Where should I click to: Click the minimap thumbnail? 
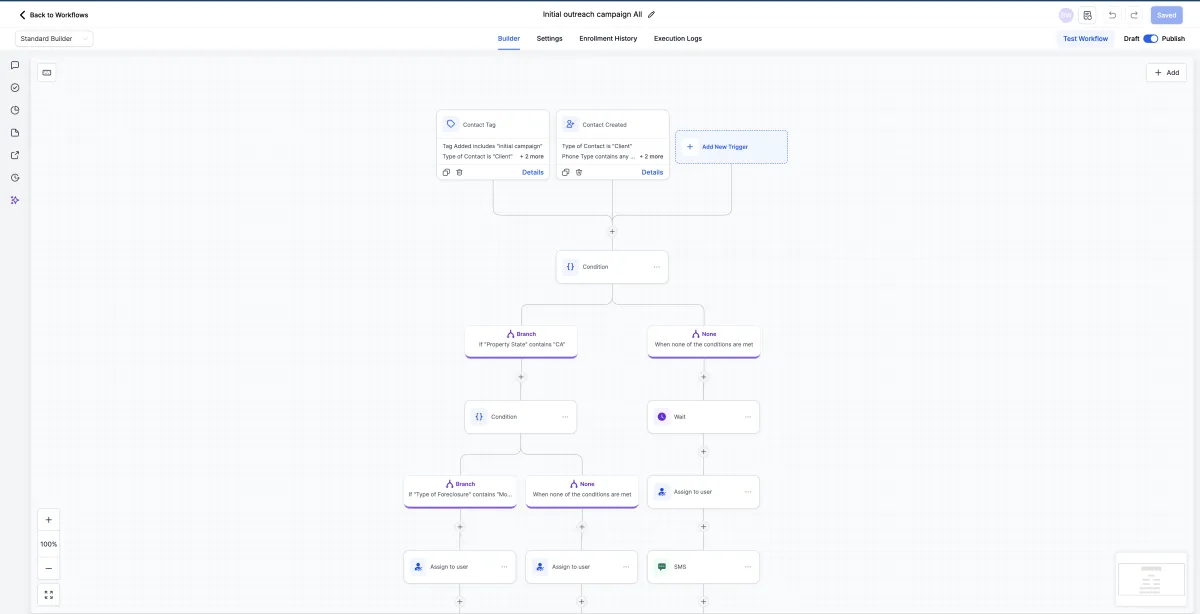pyautogui.click(x=1152, y=579)
